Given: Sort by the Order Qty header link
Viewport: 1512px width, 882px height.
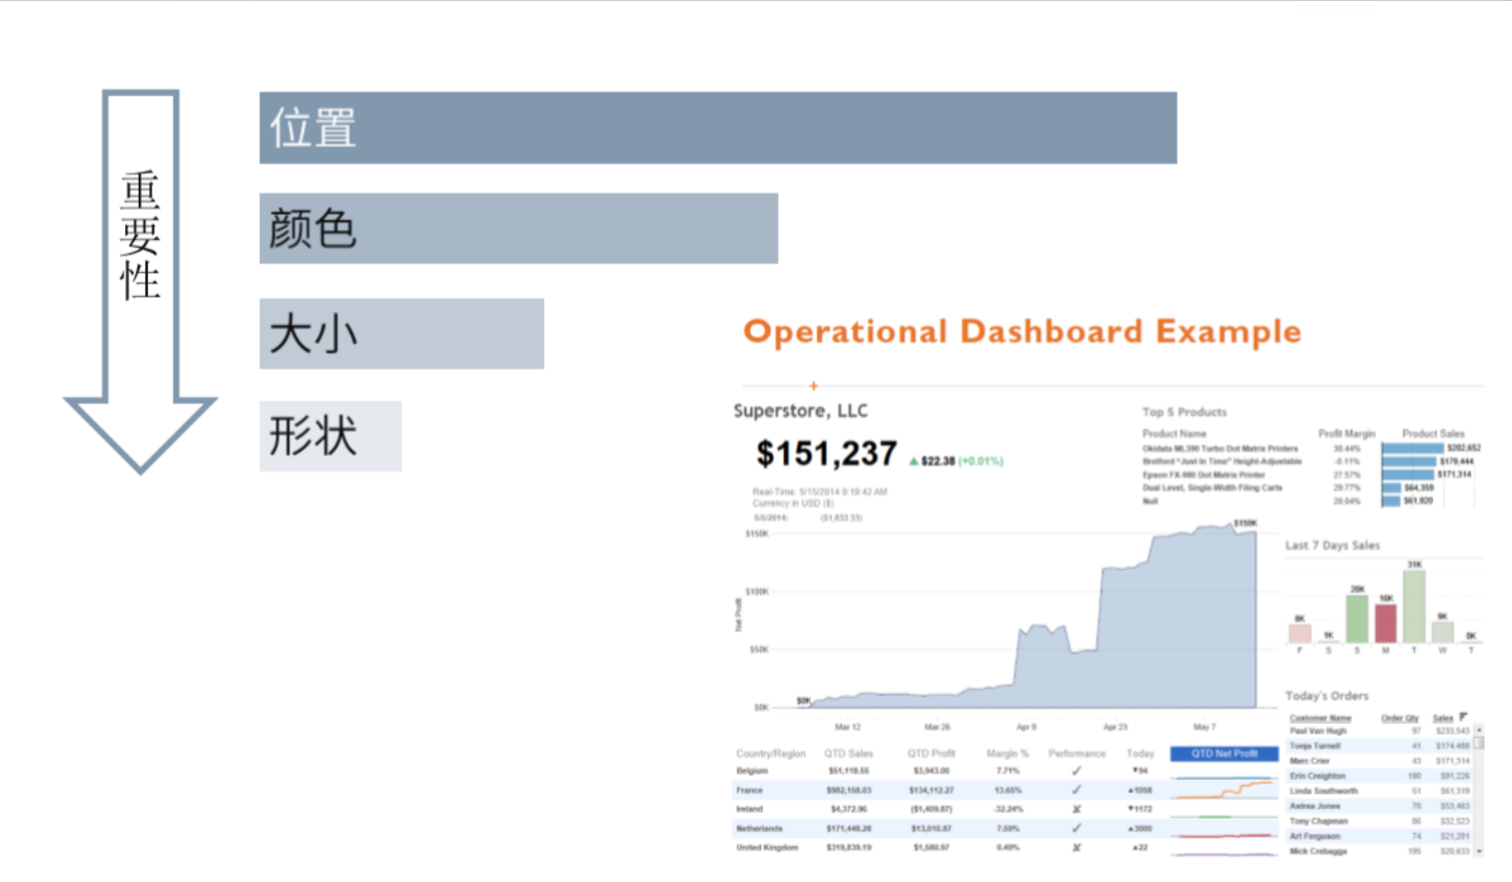Looking at the screenshot, I should click(x=1400, y=718).
